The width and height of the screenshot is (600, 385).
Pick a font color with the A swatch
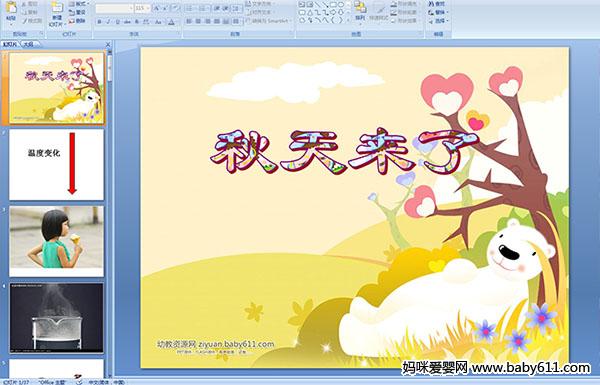click(x=172, y=22)
